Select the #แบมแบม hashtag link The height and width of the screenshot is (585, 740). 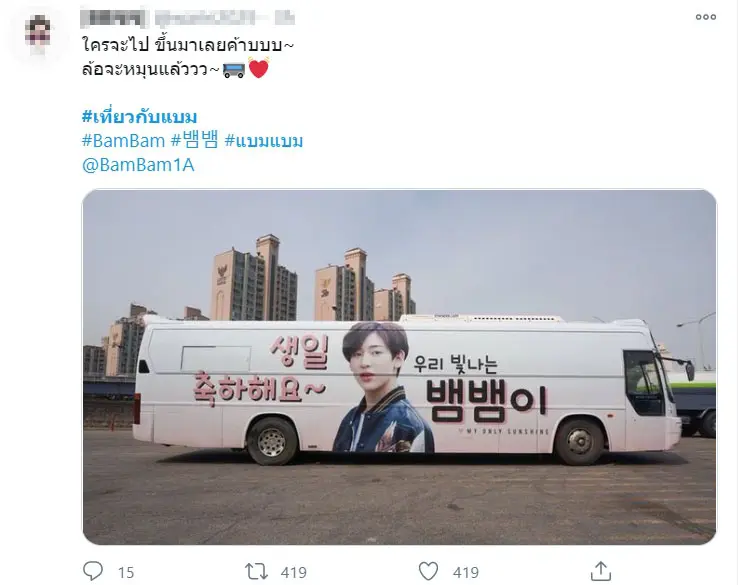pos(263,141)
